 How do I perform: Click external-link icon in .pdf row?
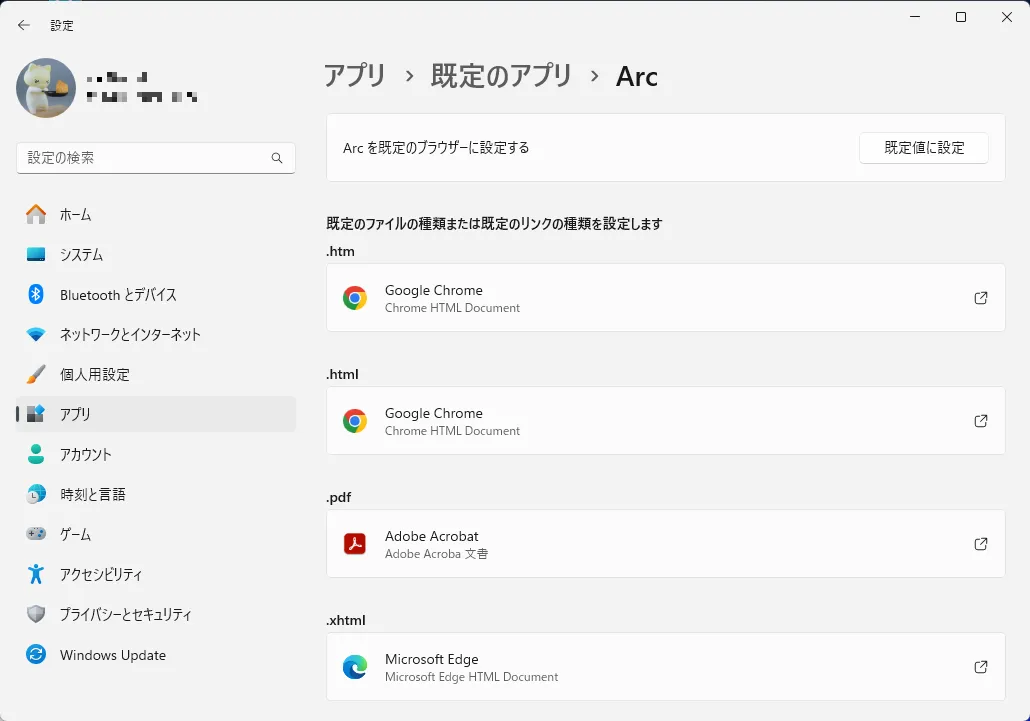981,544
